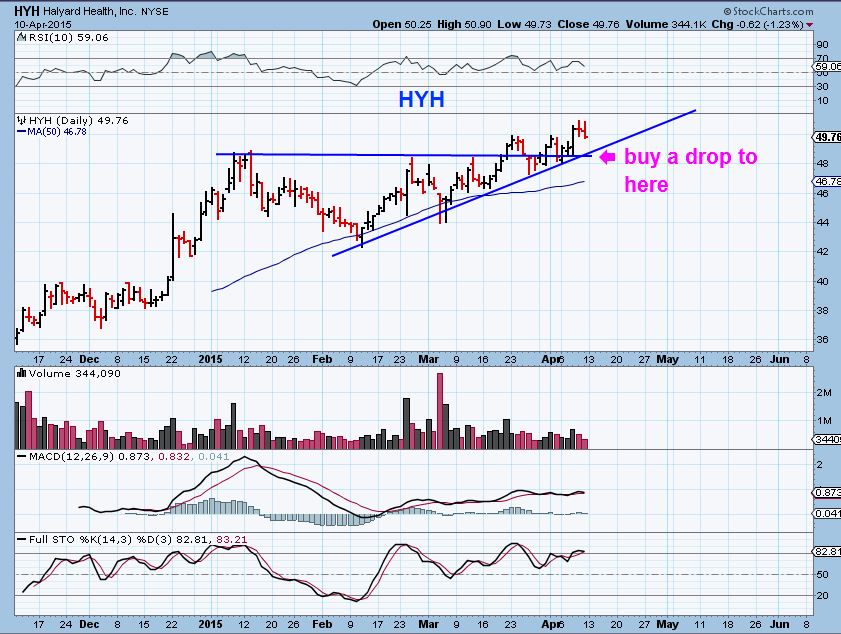
Task: Click the Chg -0.62 (-1.23%) value
Action: point(757,24)
